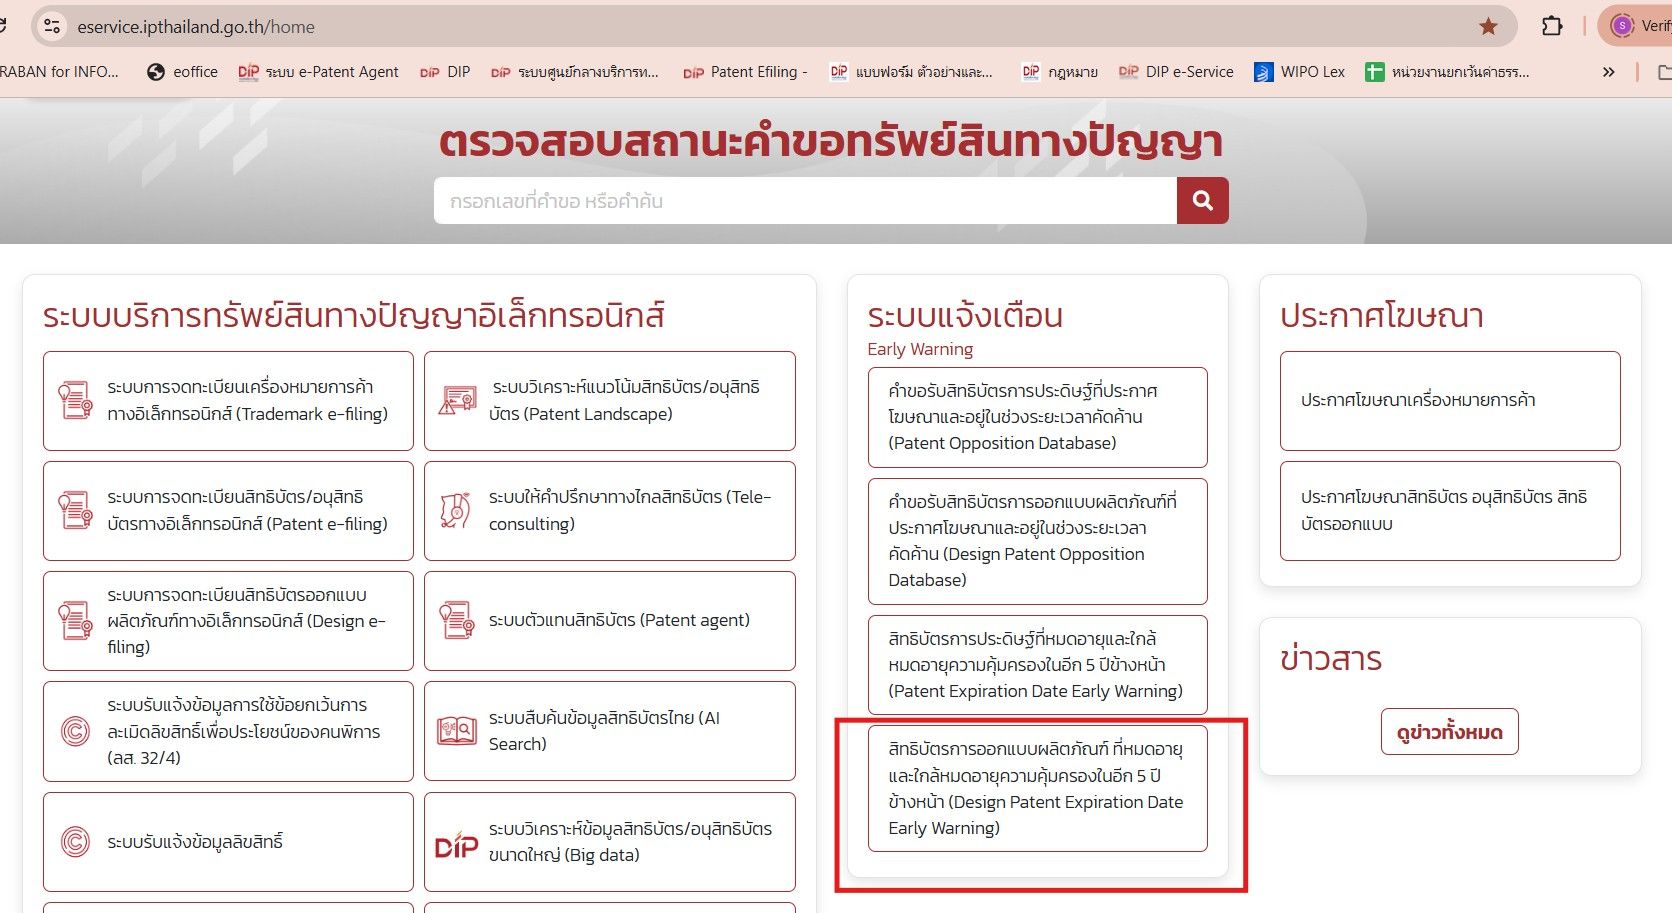This screenshot has height=913, width=1672.
Task: Click the copyright exception (32/4) icon
Action: click(75, 731)
